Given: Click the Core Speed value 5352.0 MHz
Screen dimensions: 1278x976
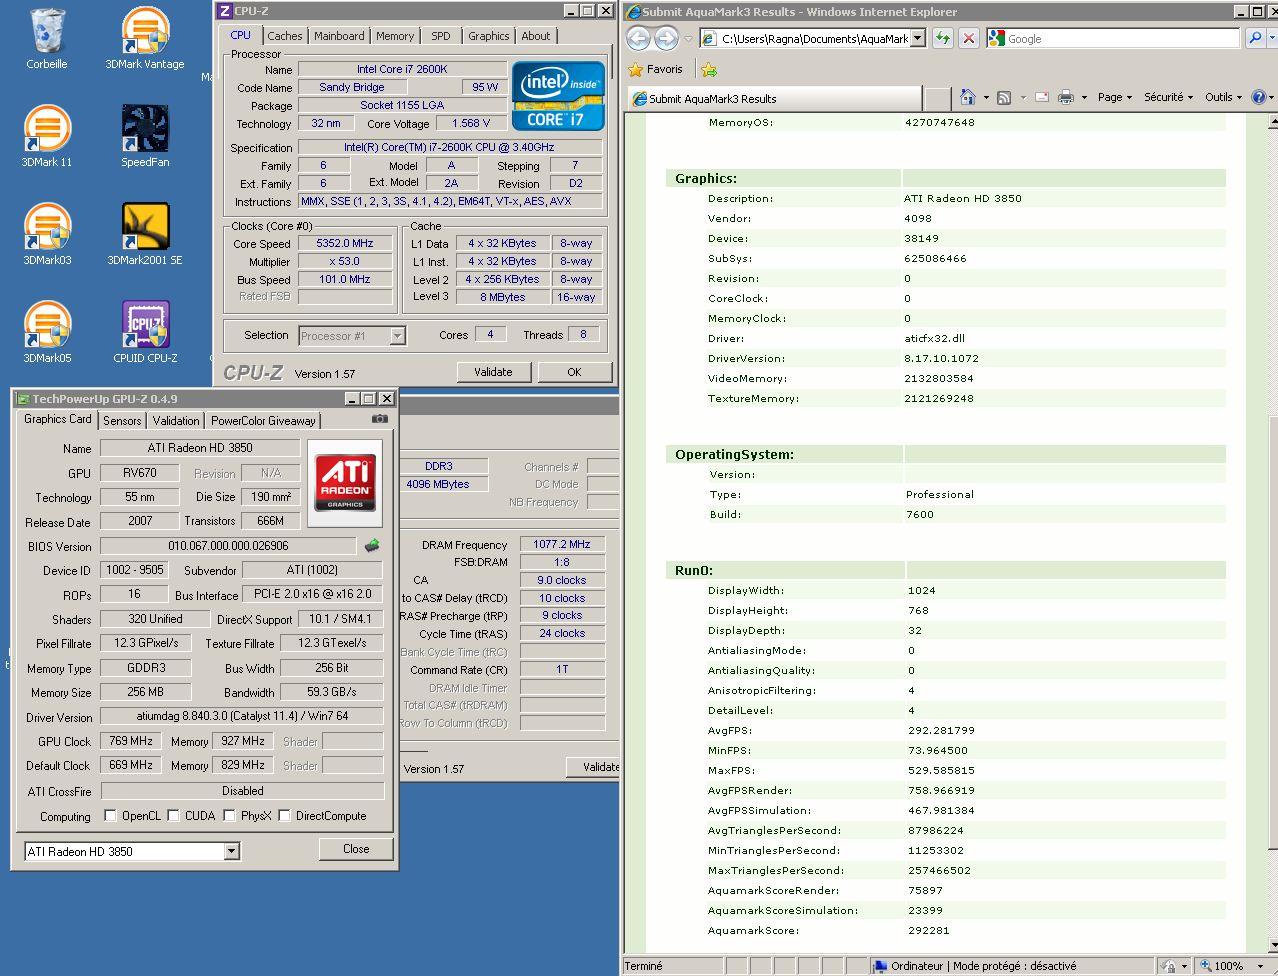Looking at the screenshot, I should [345, 243].
